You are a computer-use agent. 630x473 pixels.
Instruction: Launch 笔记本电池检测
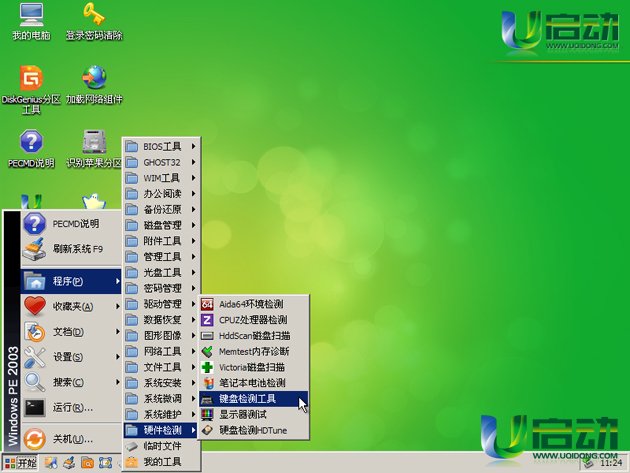(254, 383)
